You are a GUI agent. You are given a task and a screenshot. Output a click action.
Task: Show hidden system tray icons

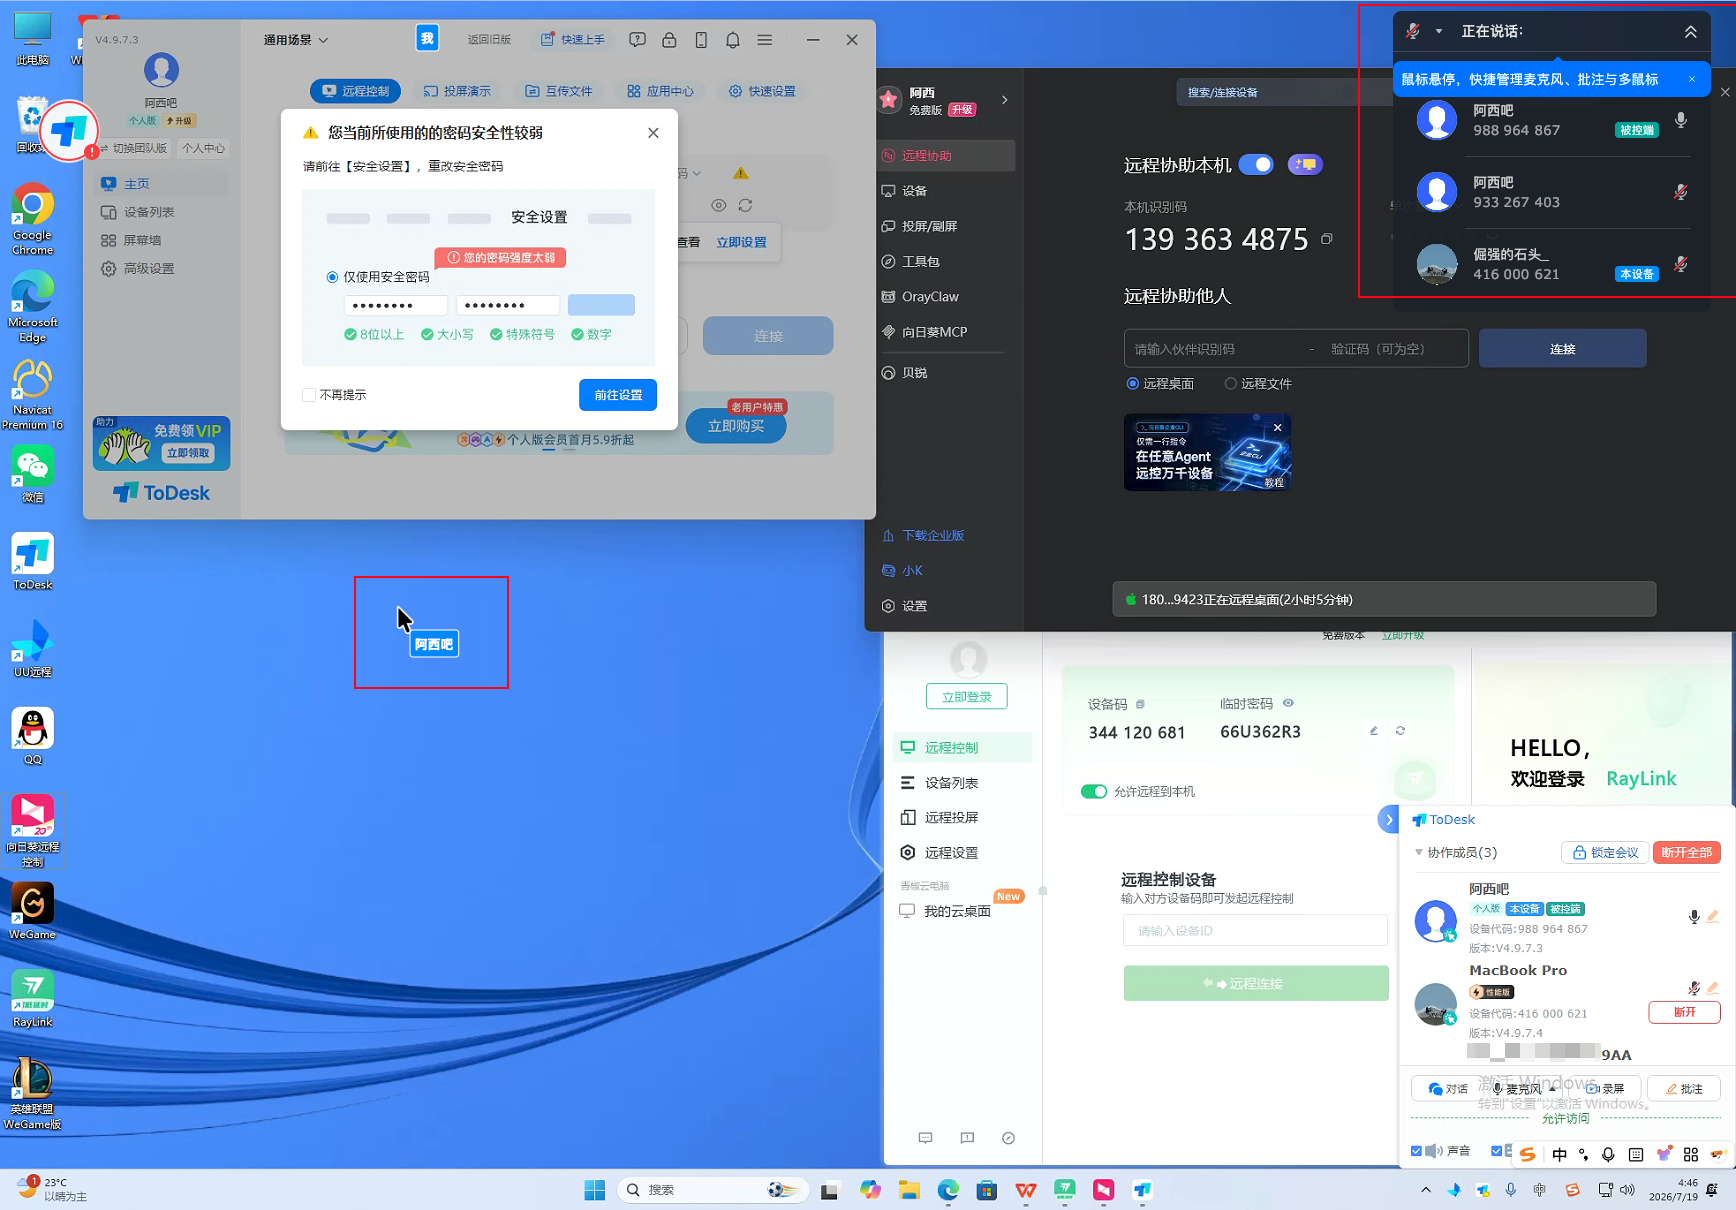(x=1426, y=1189)
